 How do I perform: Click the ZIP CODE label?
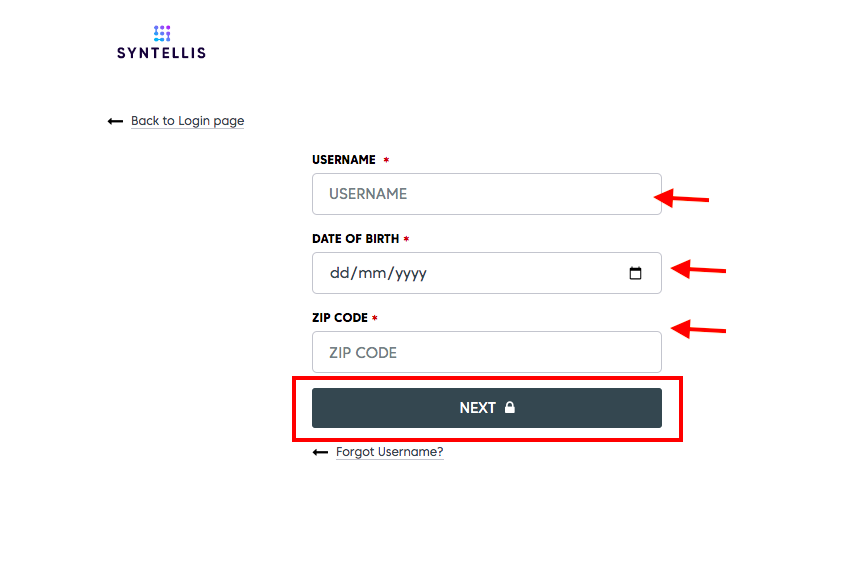[x=340, y=318]
